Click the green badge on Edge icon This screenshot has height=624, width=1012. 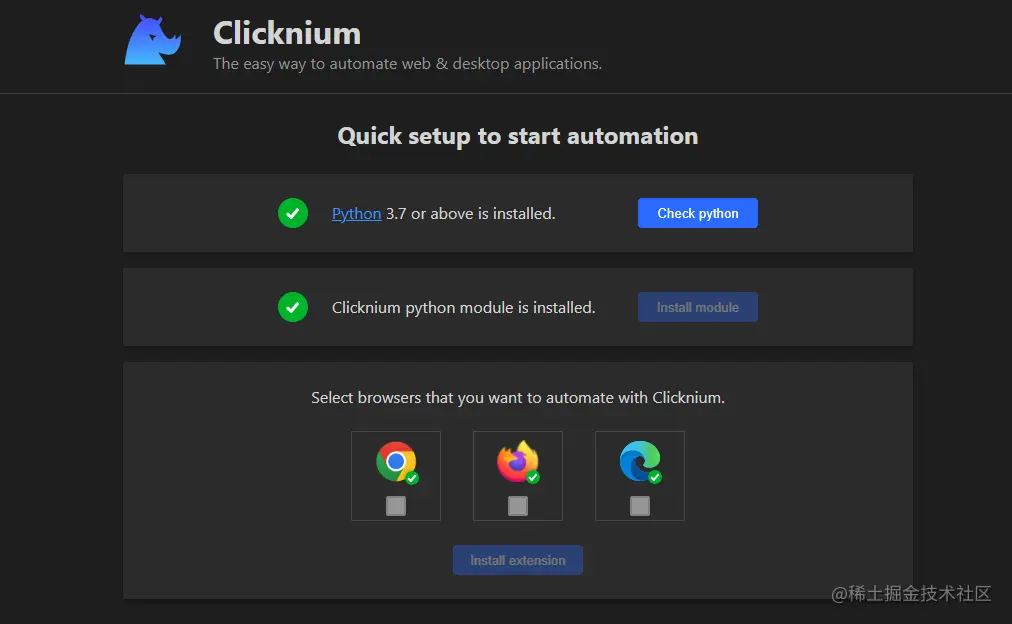pos(655,478)
